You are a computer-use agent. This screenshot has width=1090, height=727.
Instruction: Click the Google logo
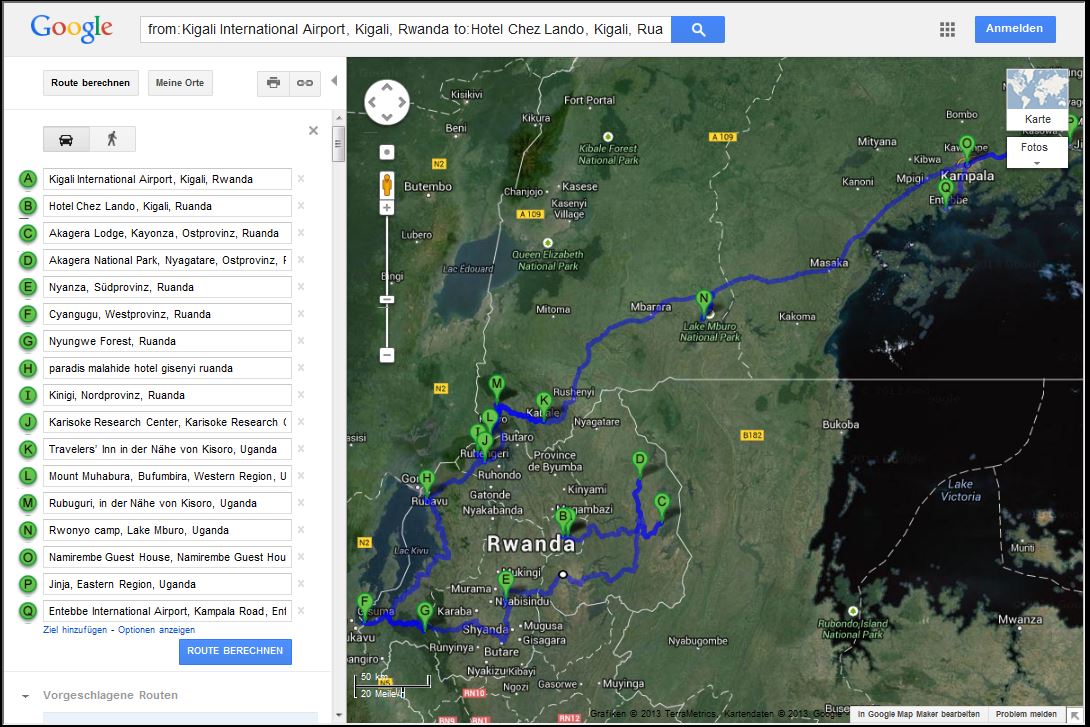(x=72, y=28)
